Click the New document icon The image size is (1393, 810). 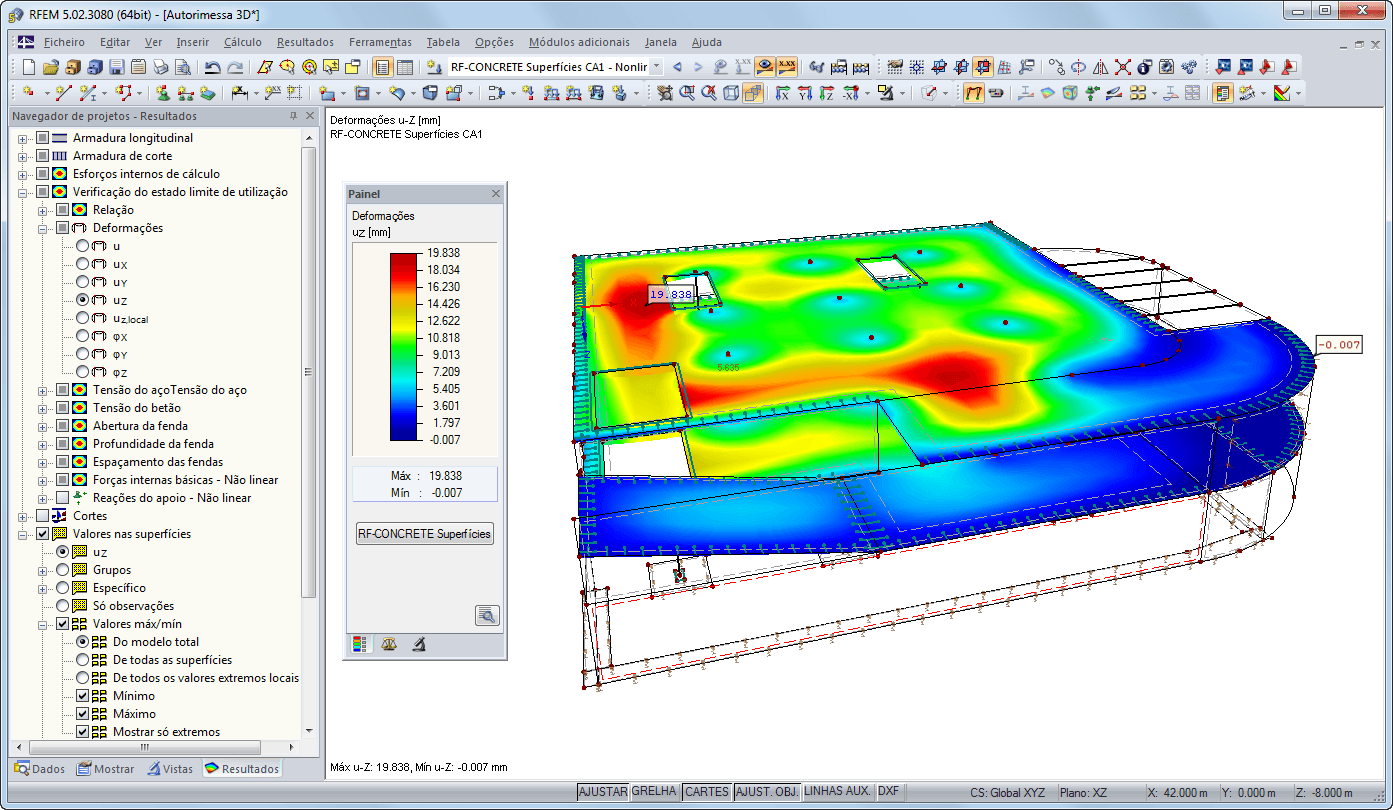[x=28, y=67]
